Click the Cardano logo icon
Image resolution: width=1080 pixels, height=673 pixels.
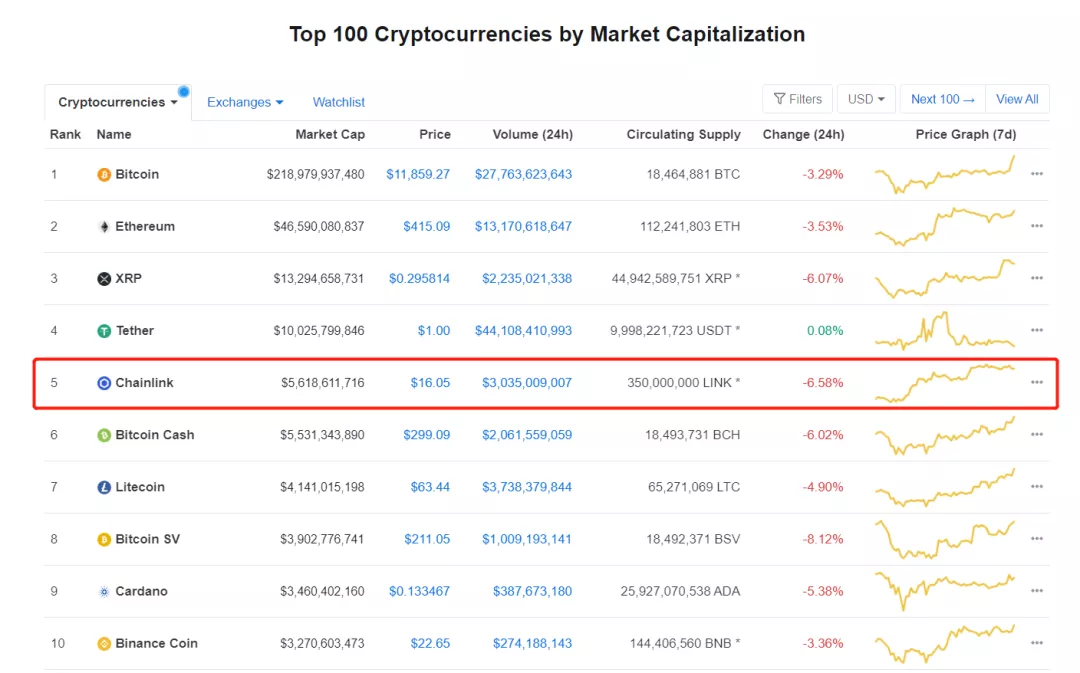coord(104,592)
